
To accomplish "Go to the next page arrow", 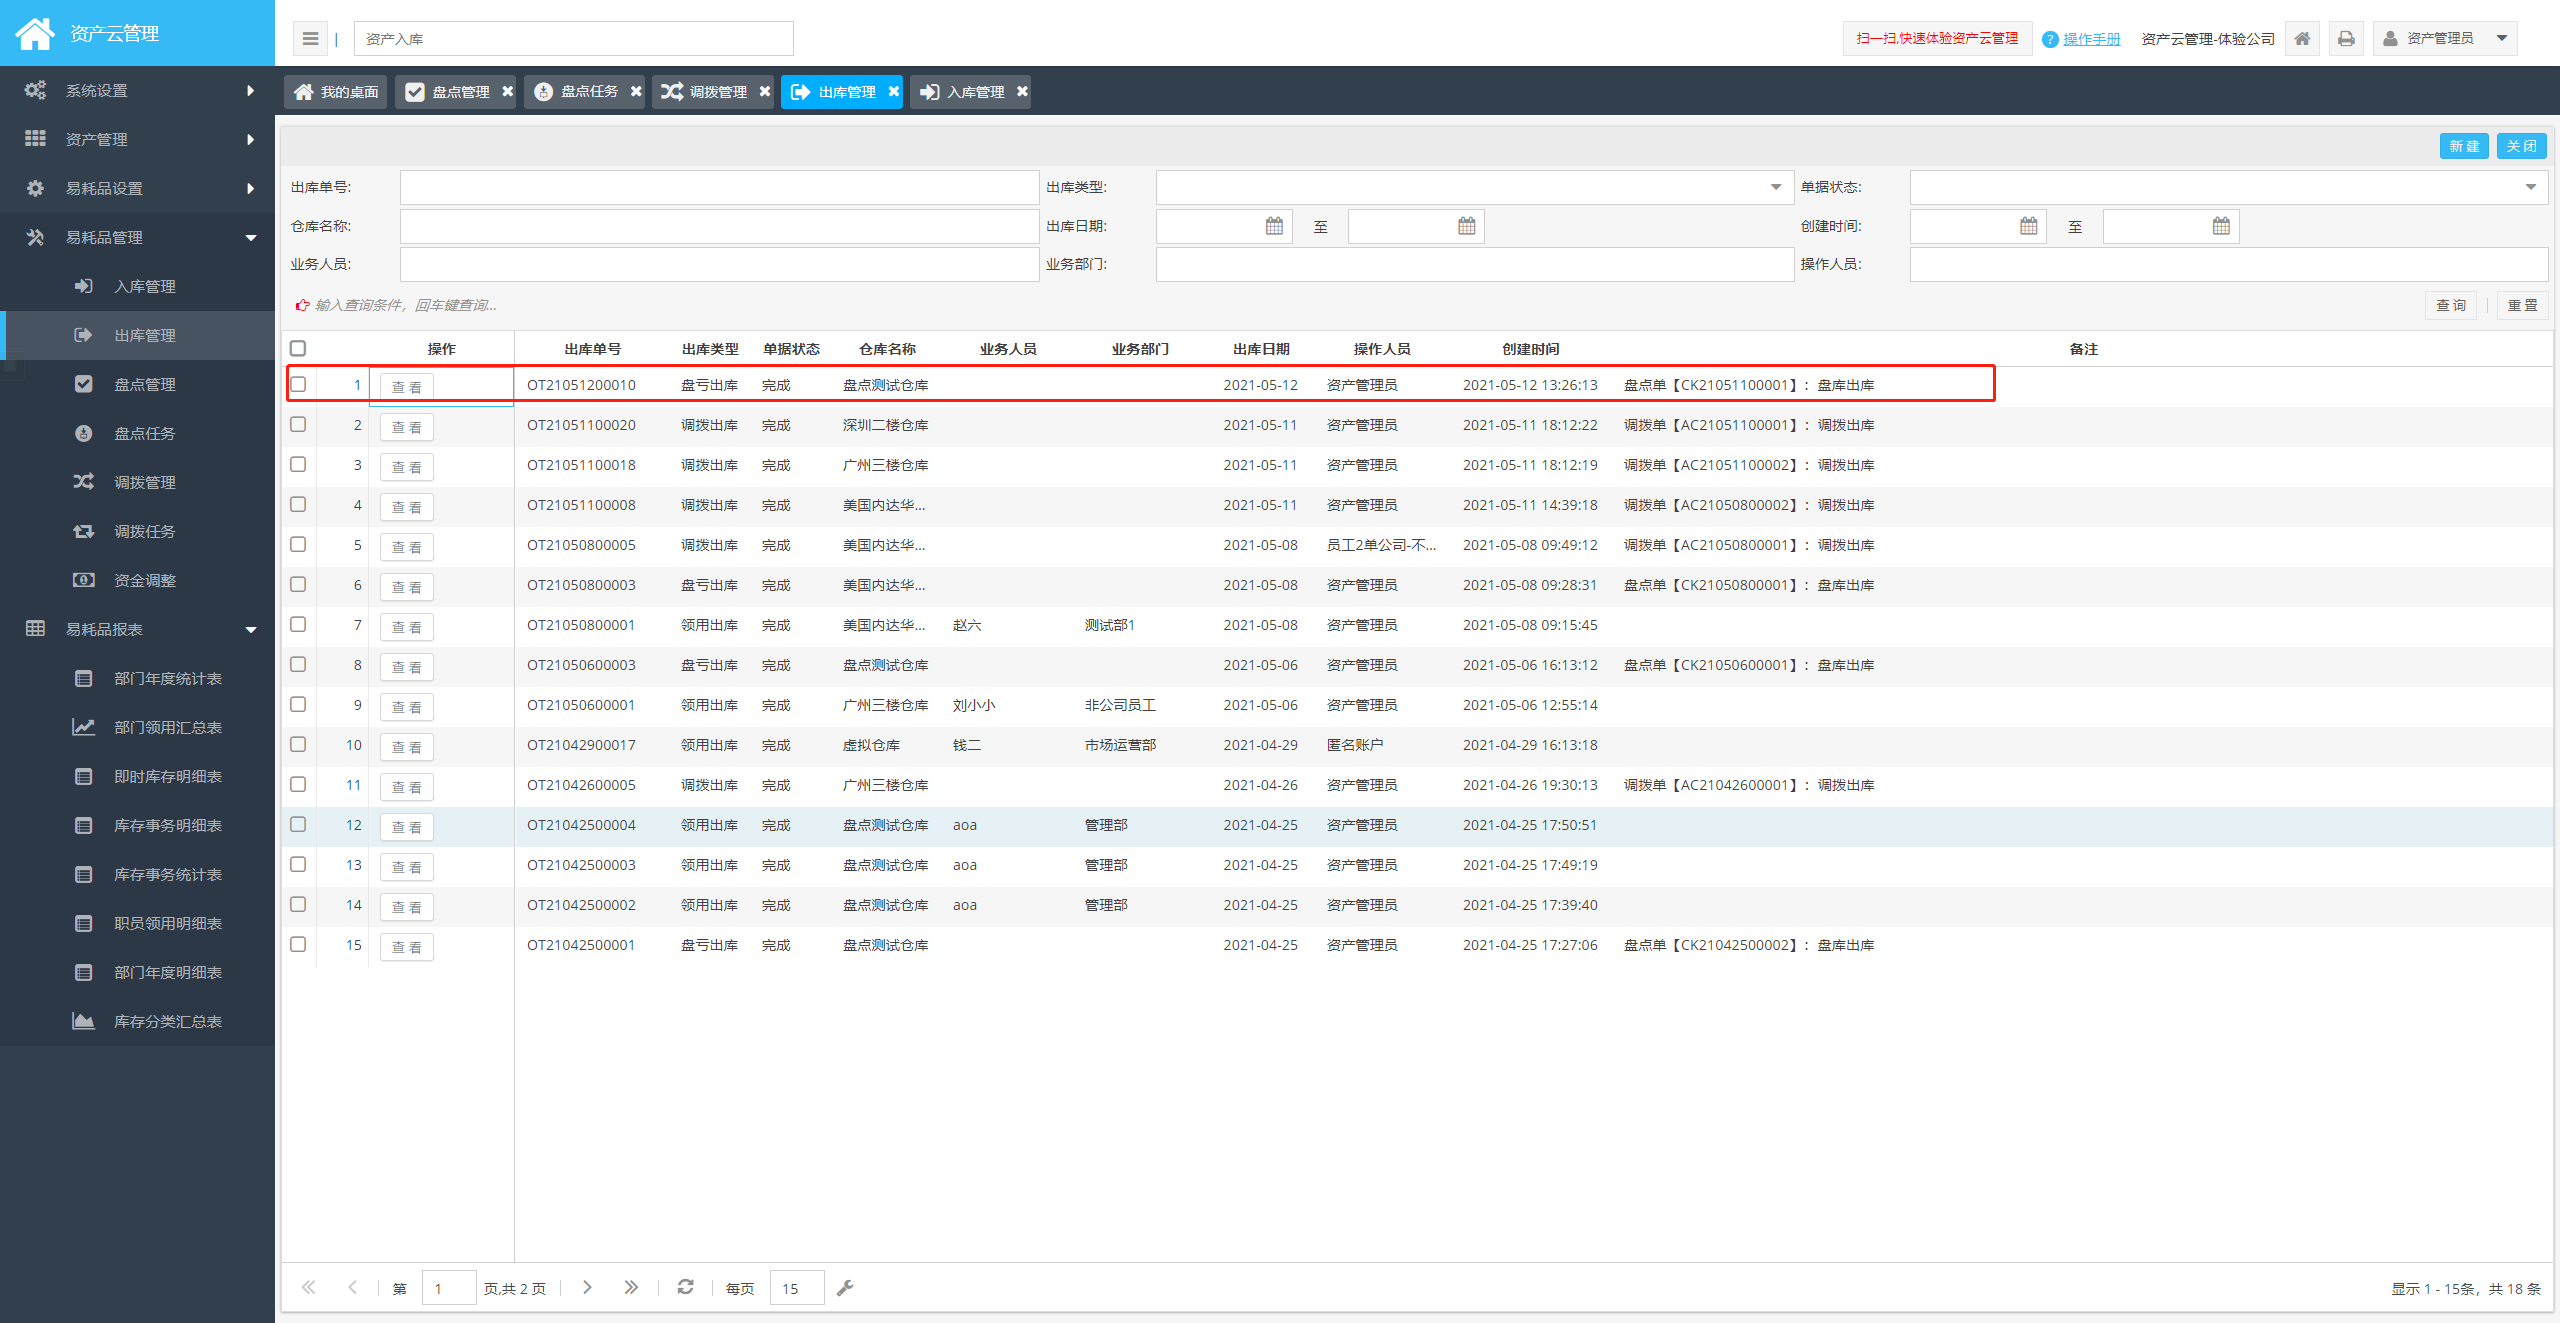I will (587, 1287).
